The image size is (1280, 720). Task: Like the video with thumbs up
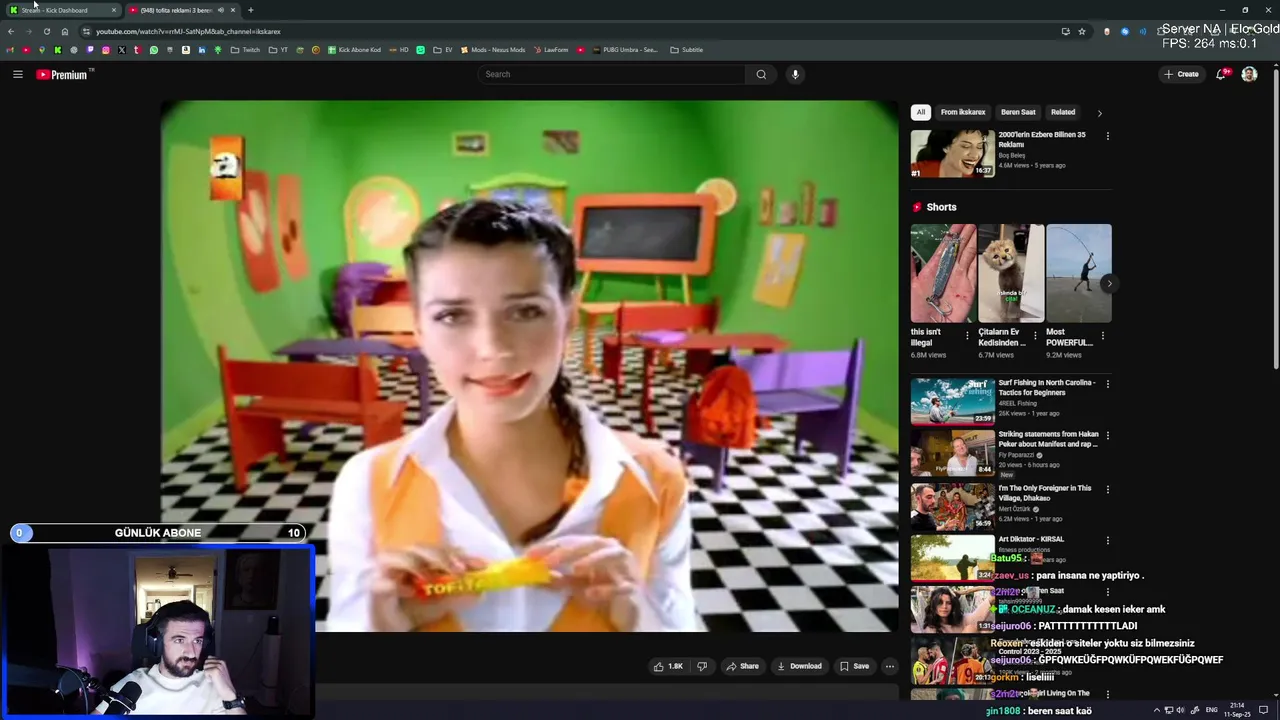point(668,666)
